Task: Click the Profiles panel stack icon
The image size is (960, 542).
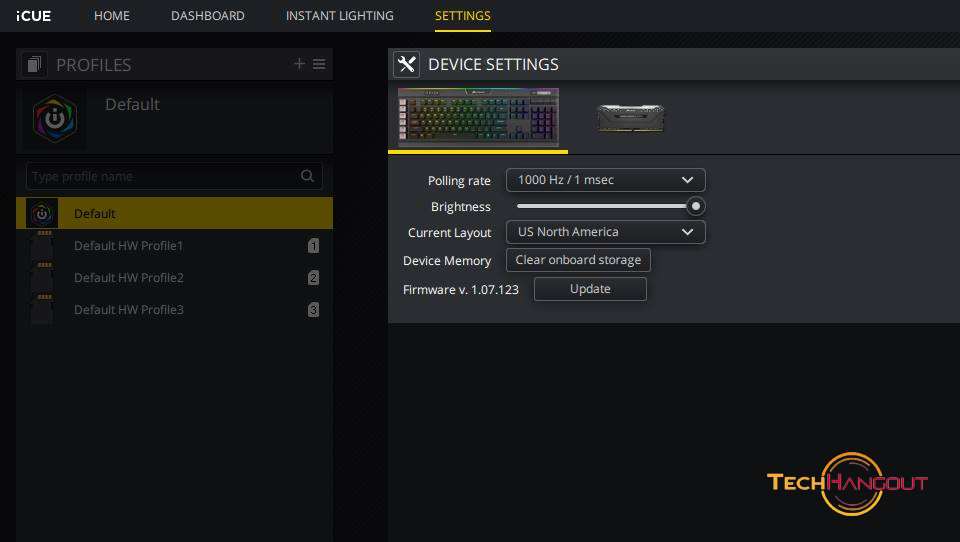Action: [x=34, y=64]
